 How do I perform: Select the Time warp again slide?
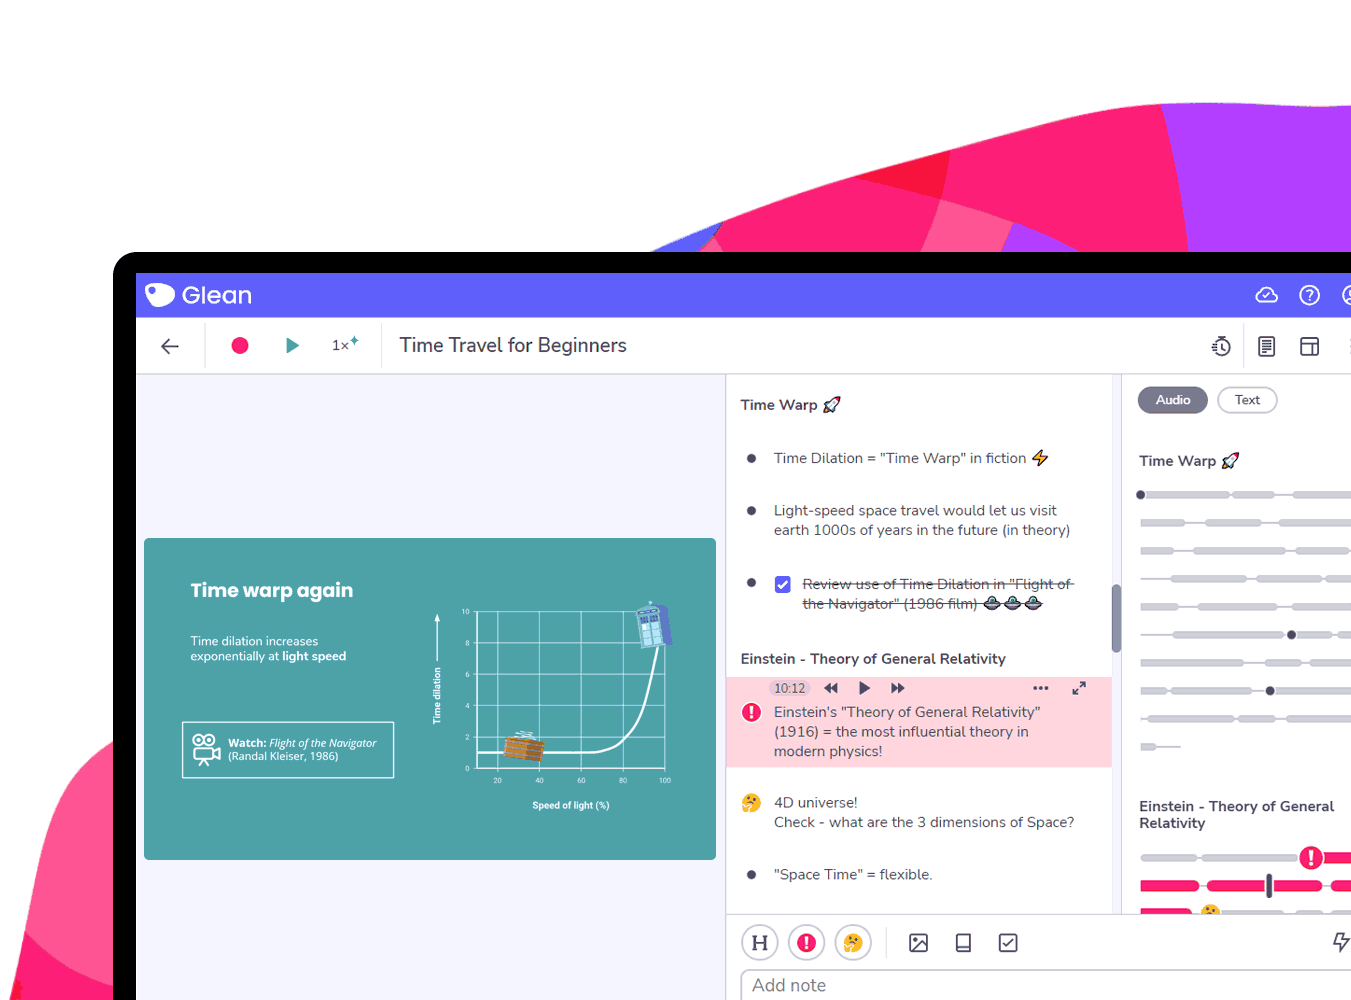tap(430, 699)
